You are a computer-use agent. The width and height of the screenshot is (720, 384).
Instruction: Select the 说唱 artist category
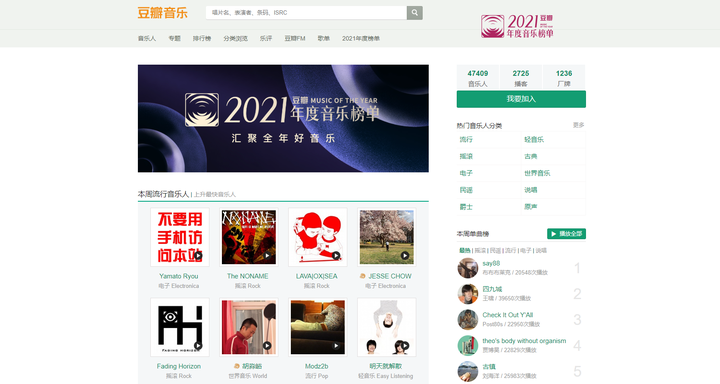point(531,190)
